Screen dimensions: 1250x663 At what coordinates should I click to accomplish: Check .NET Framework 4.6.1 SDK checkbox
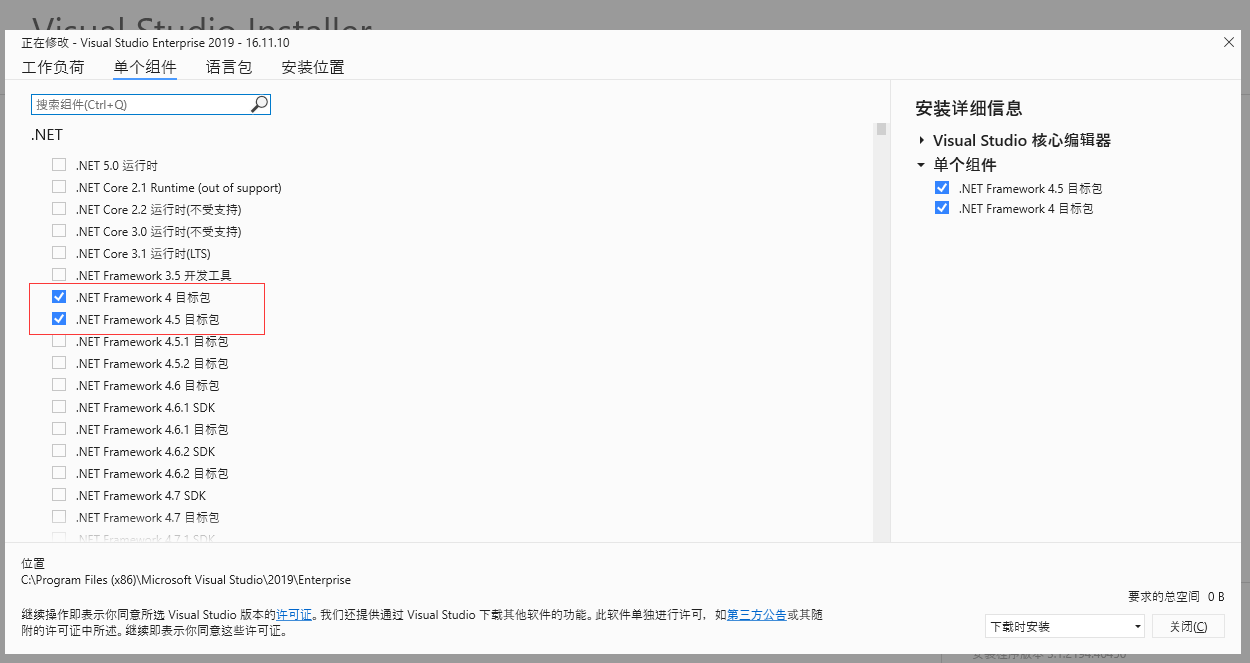59,407
